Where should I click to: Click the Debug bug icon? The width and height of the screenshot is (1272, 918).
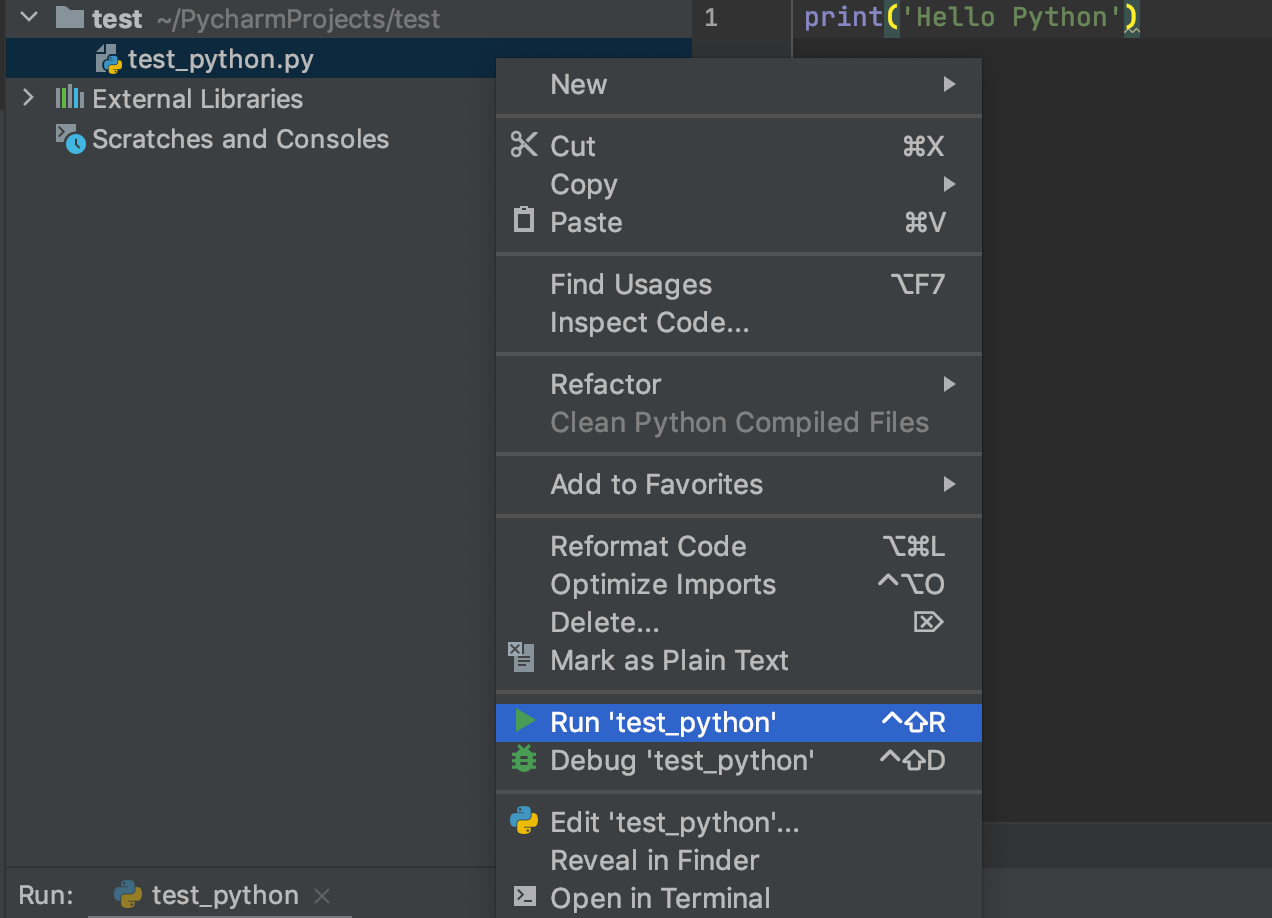524,760
